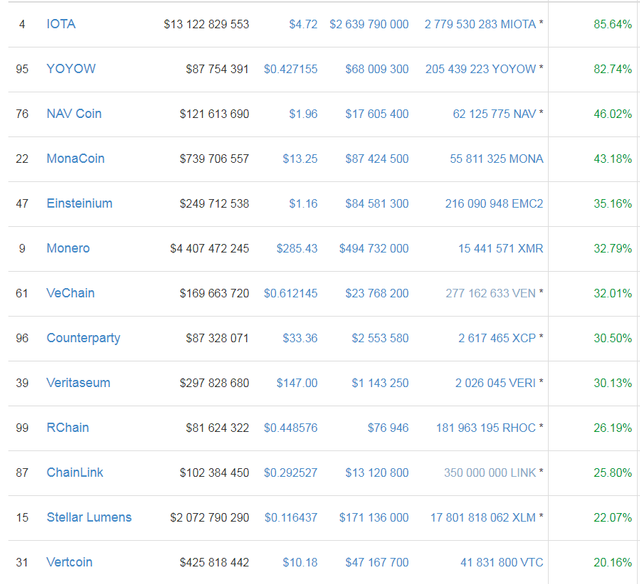Open the Einsteinium coin link

point(79,203)
